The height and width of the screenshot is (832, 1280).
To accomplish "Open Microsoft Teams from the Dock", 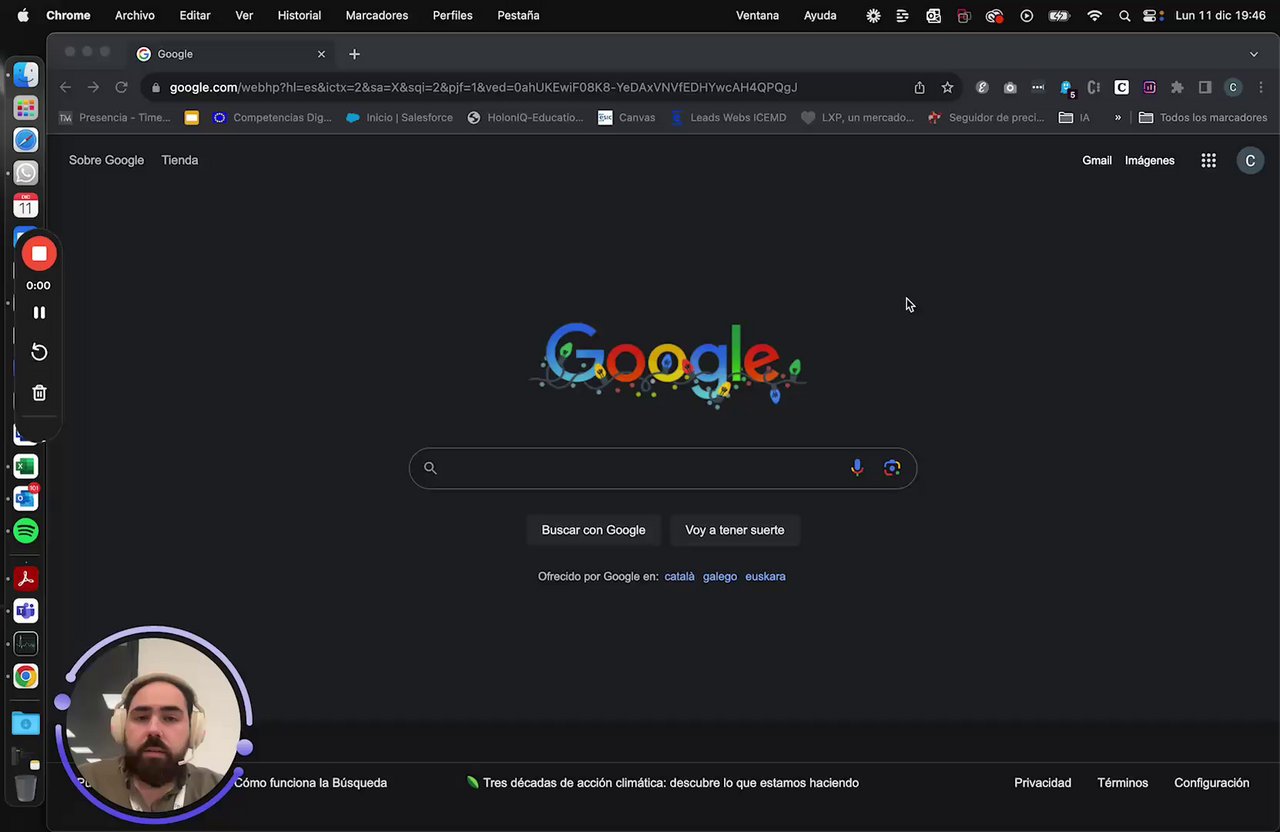I will tap(26, 611).
